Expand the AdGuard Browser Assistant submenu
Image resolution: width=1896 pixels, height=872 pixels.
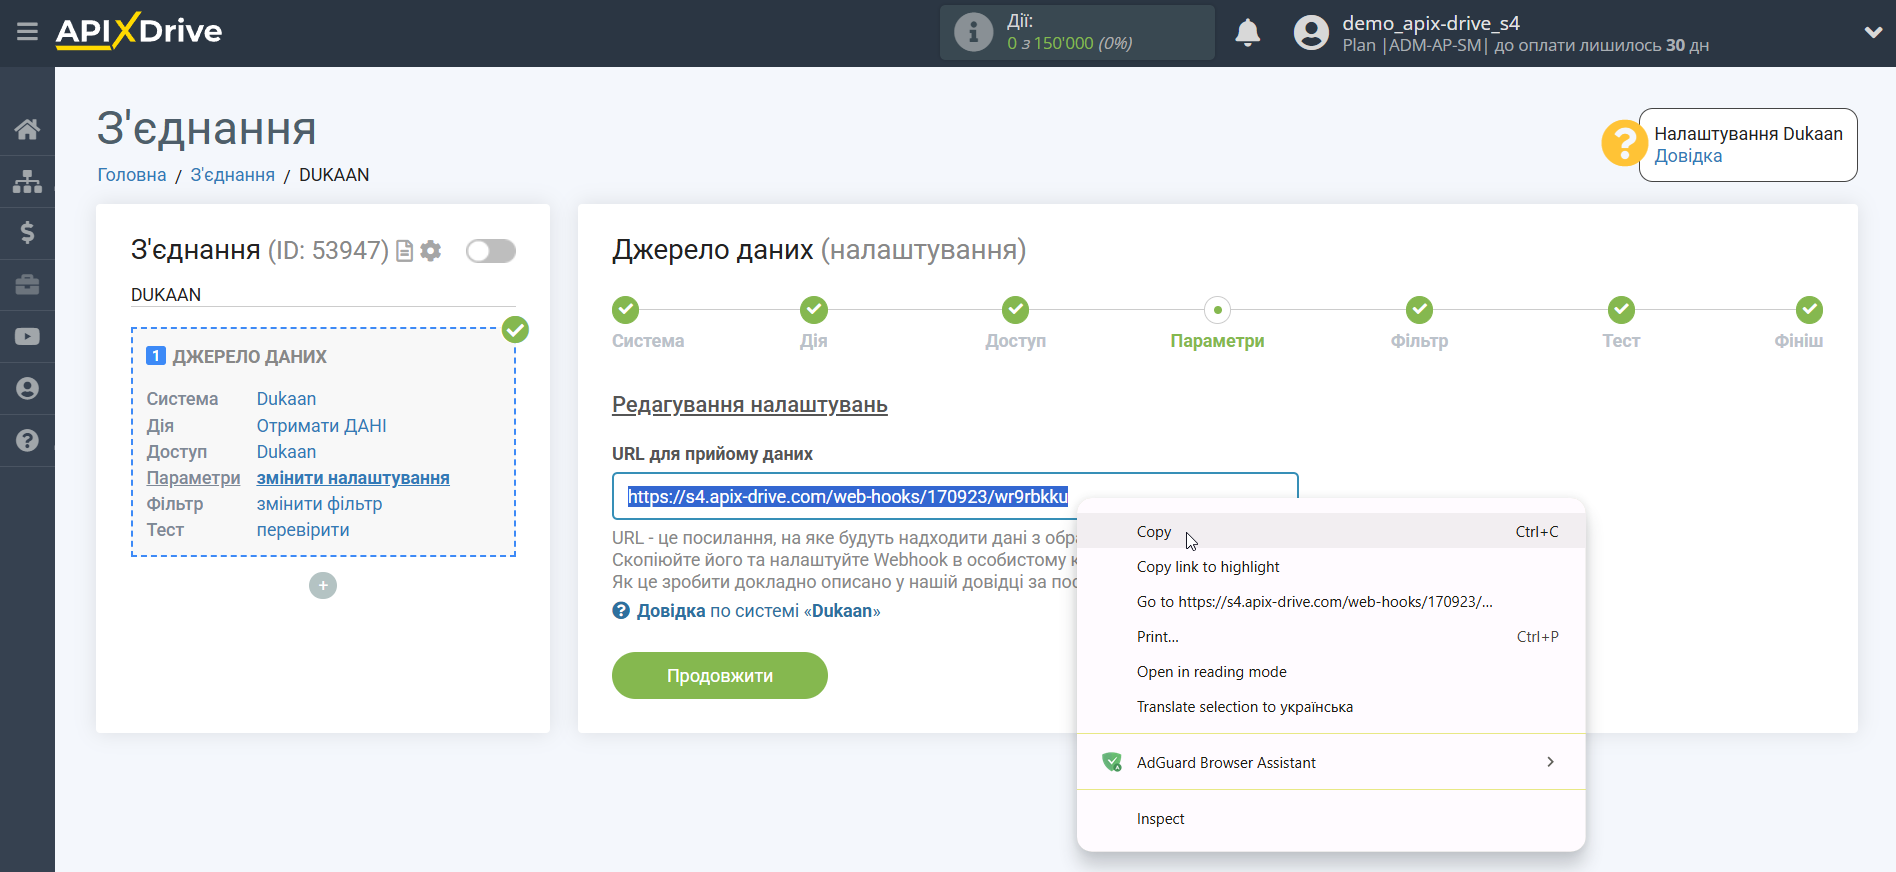[1330, 763]
